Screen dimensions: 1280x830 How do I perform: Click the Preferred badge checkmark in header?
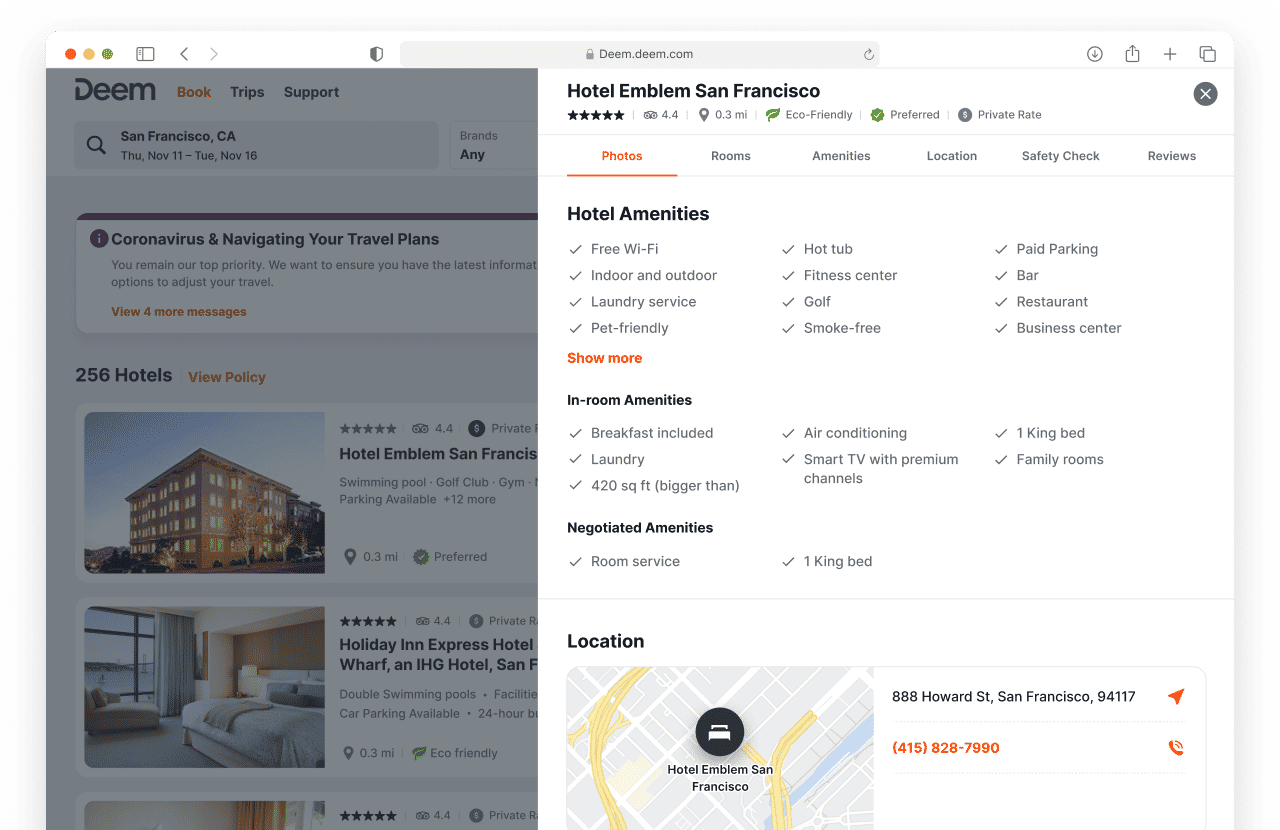(x=877, y=115)
